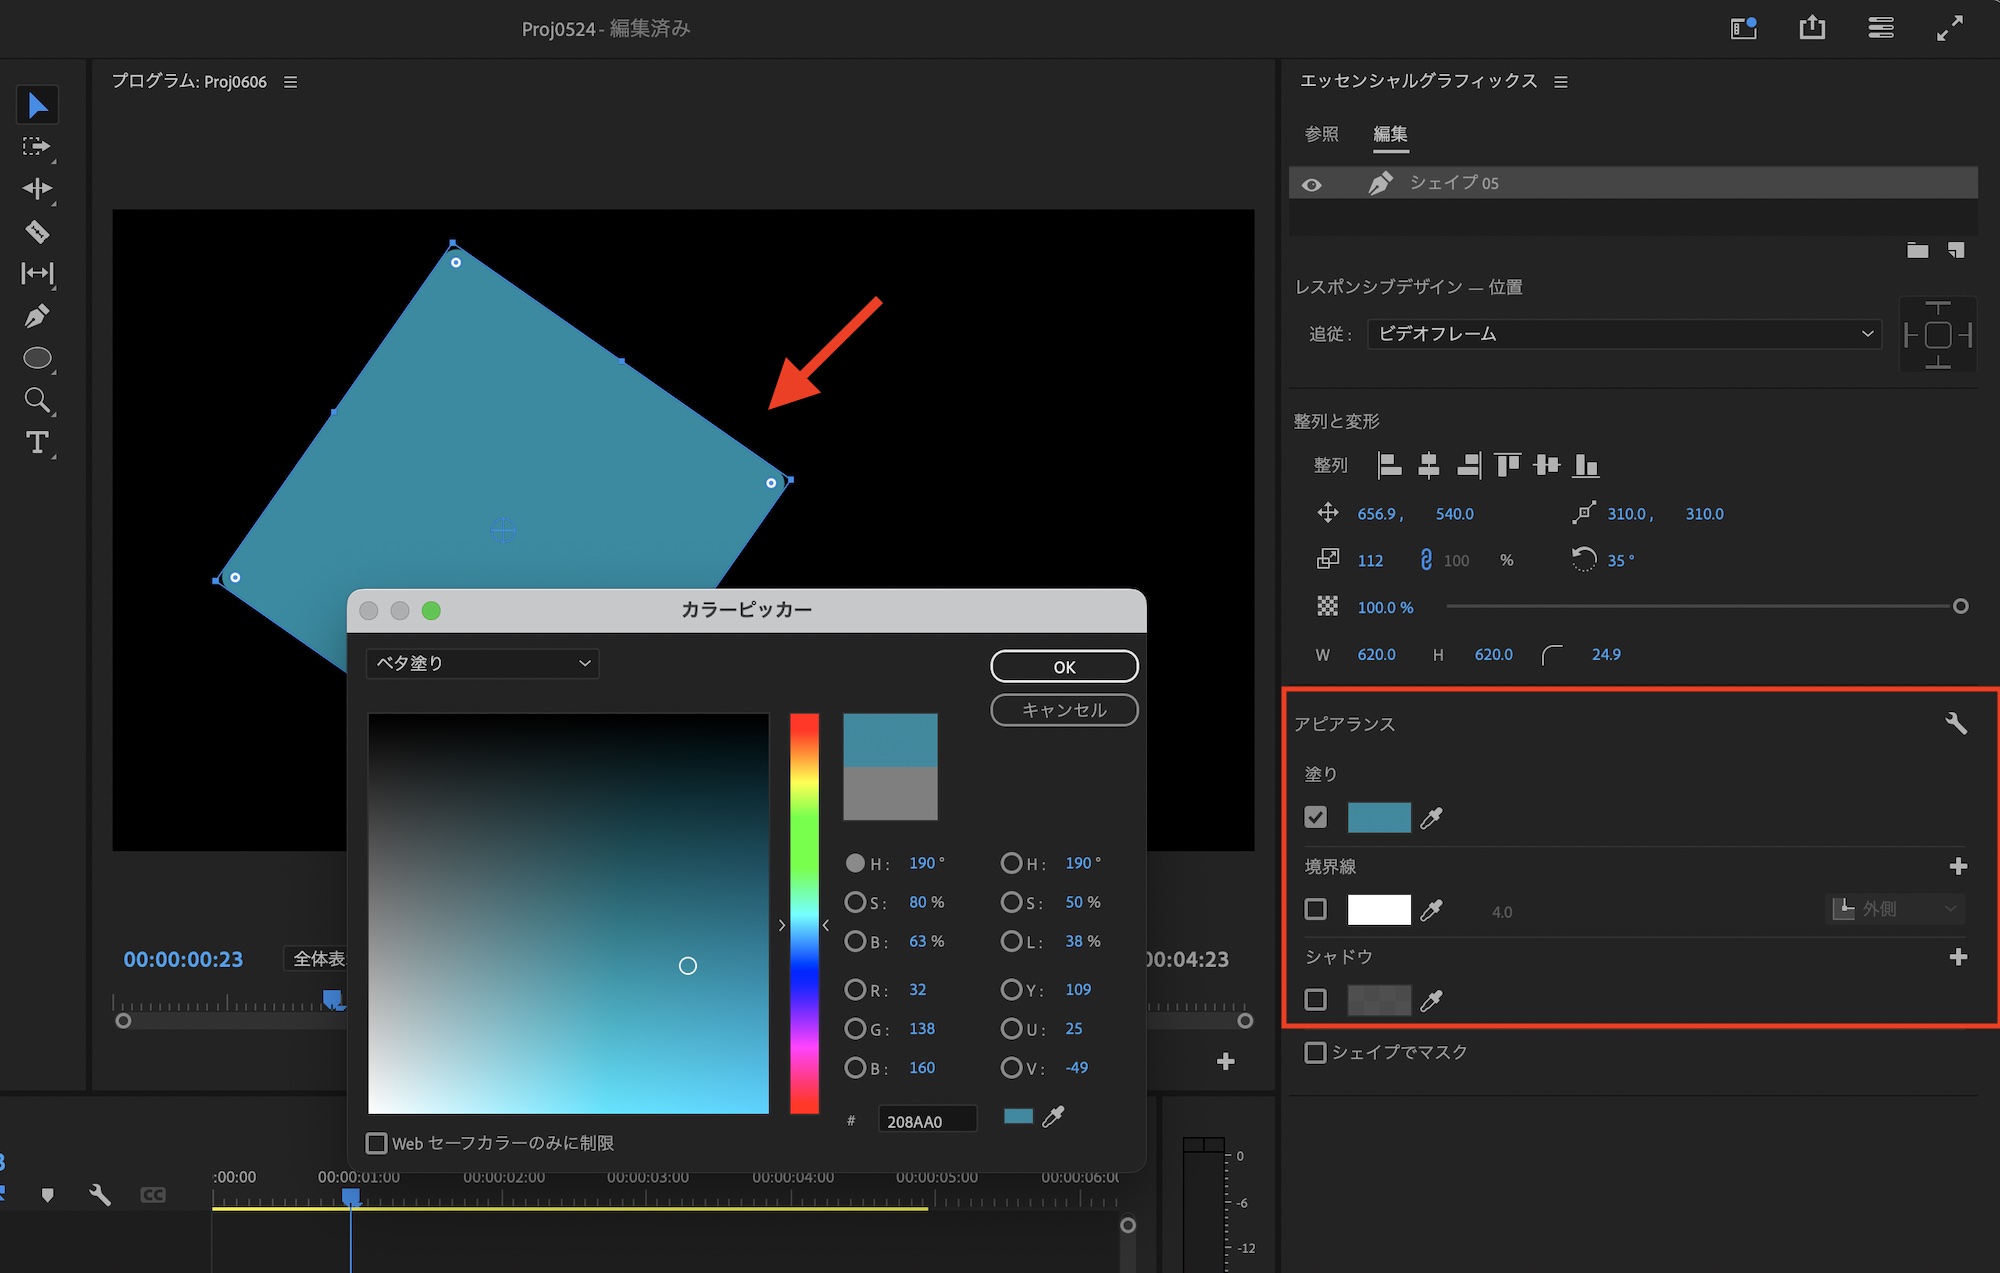Enable シェイプでマスク checkbox

pos(1316,1052)
